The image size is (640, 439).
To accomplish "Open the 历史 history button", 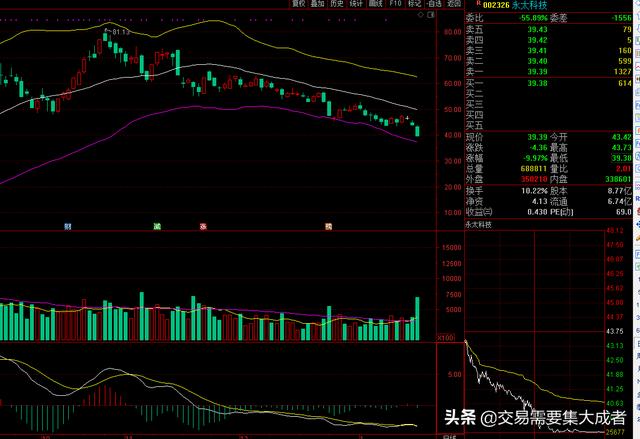I will [x=337, y=4].
